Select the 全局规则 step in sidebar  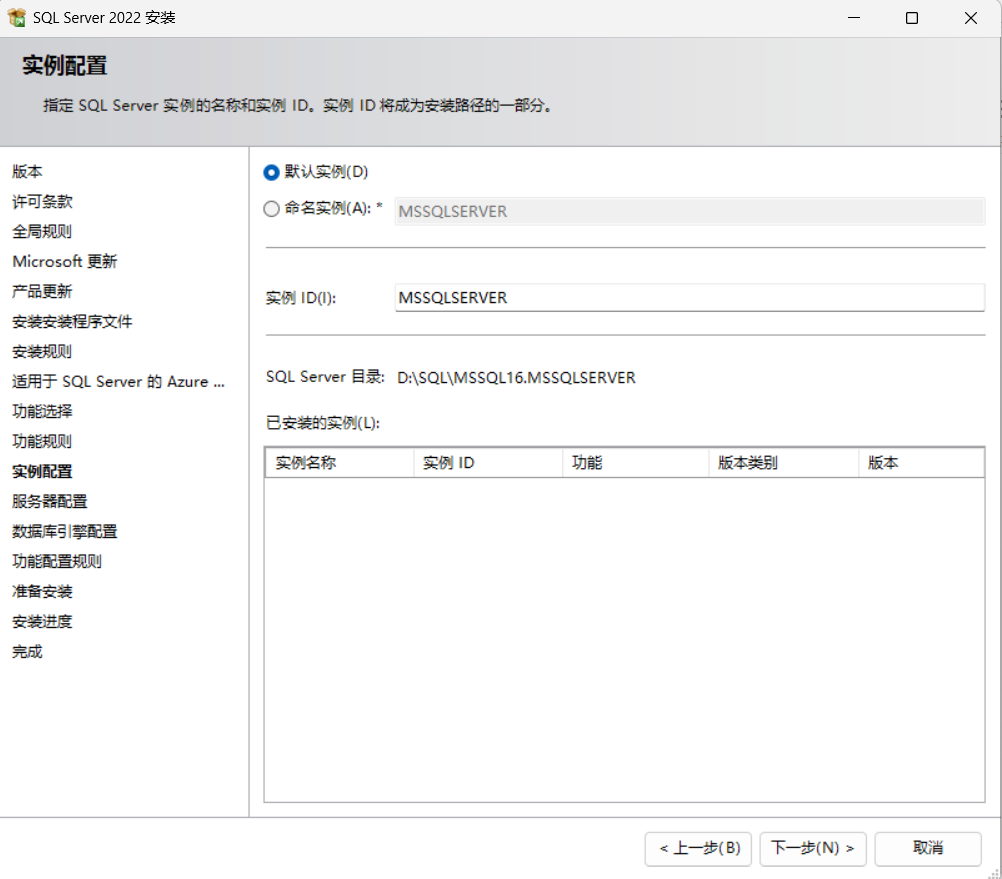[42, 232]
